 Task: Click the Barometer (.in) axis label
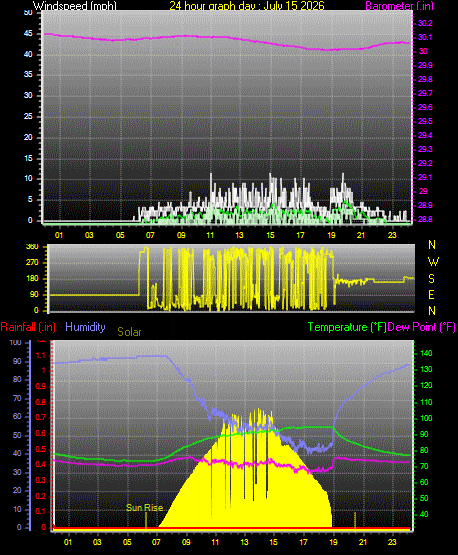pyautogui.click(x=399, y=6)
